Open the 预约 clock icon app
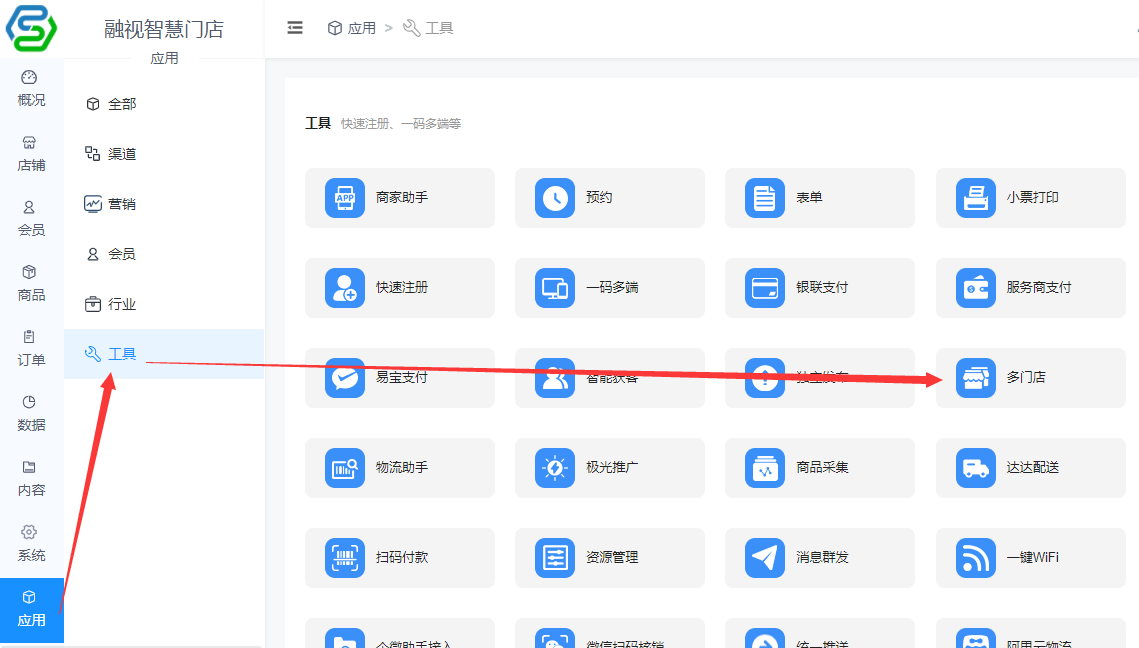This screenshot has height=648, width=1139. pyautogui.click(x=609, y=198)
